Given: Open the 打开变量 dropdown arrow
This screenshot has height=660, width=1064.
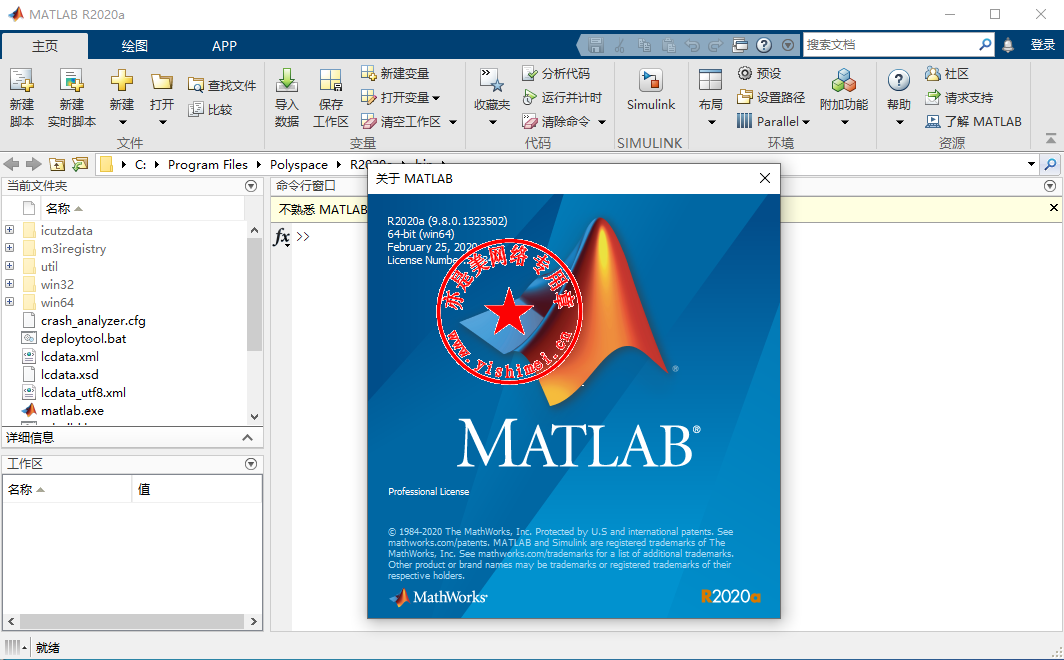Looking at the screenshot, I should coord(436,98).
